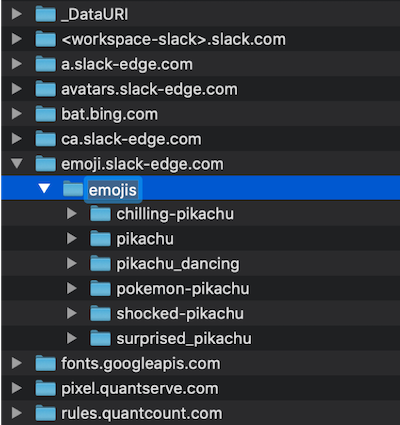The height and width of the screenshot is (425, 400).
Task: Click the emoji.slack-edge.com folder icon
Action: coord(45,164)
